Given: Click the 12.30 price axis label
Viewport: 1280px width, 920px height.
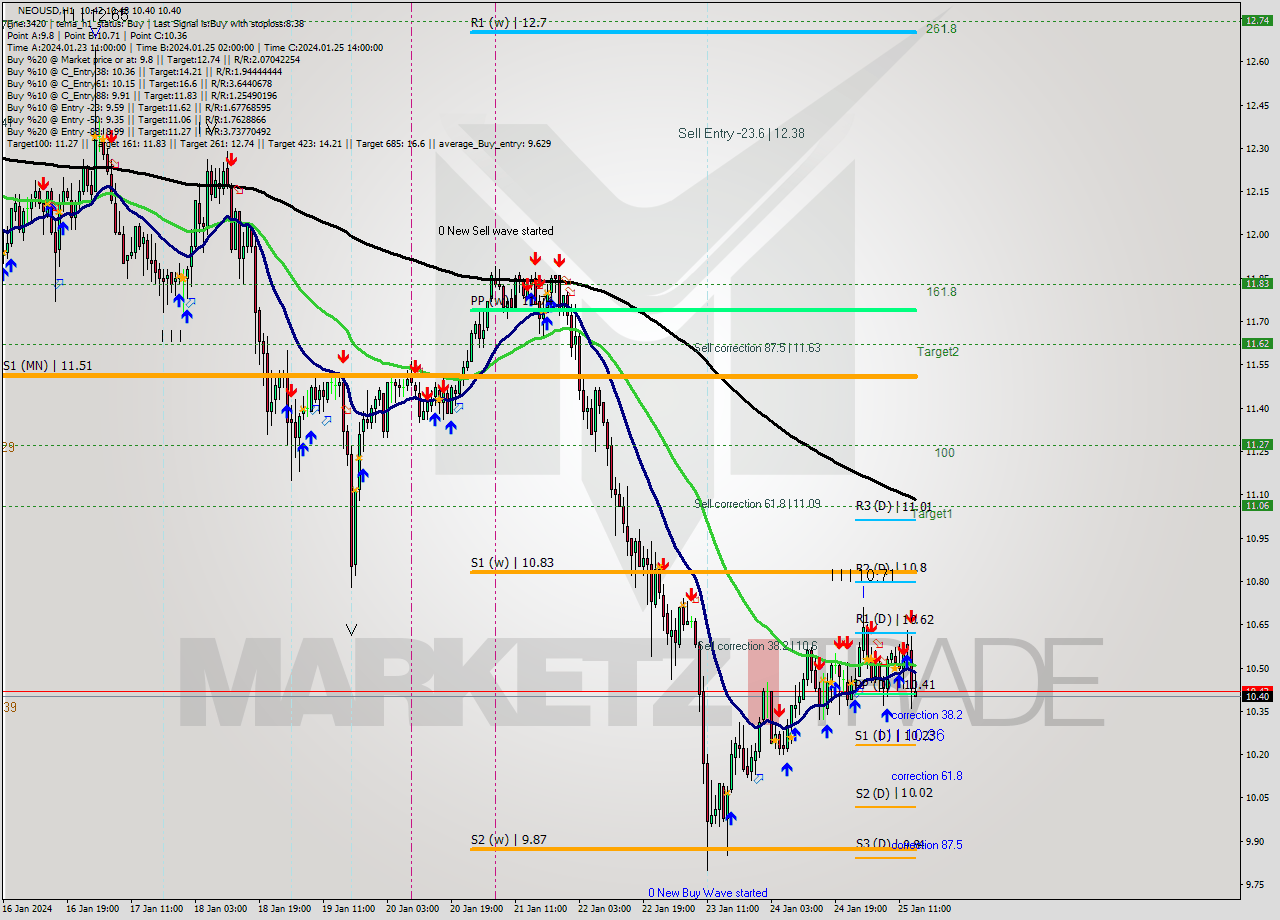Looking at the screenshot, I should pyautogui.click(x=1257, y=148).
